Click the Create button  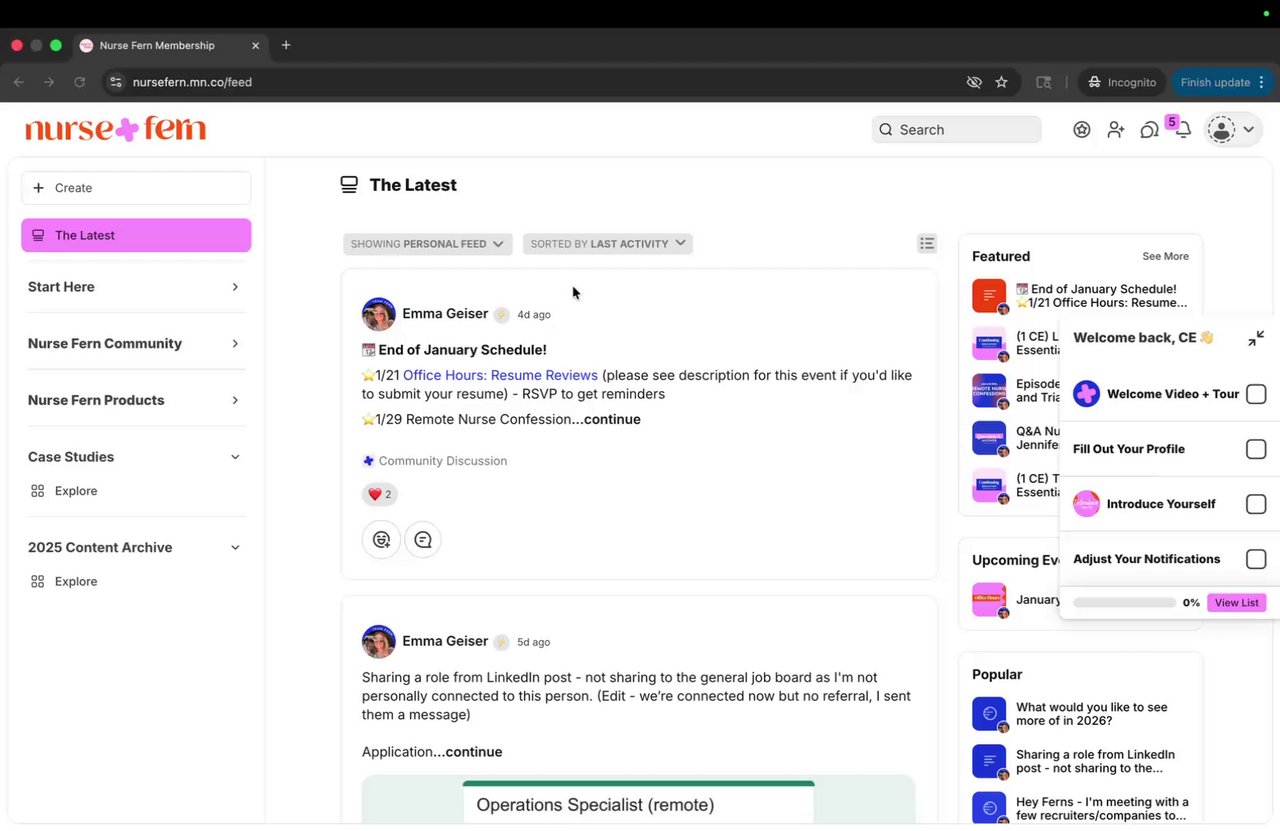point(136,188)
